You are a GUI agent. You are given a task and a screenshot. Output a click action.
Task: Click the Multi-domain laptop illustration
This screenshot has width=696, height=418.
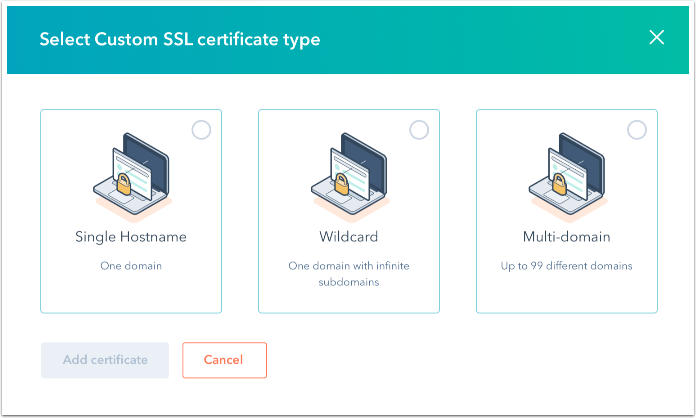567,175
